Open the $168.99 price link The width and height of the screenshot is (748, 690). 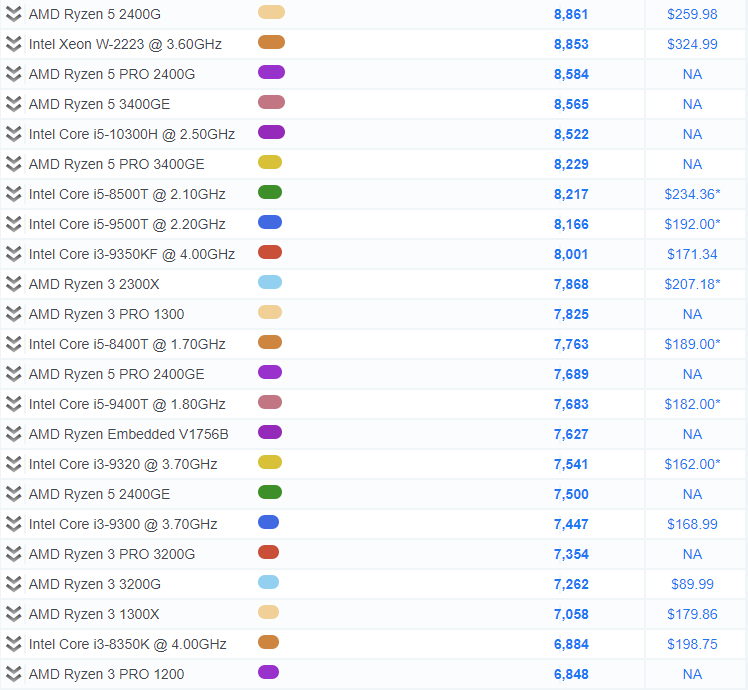(x=692, y=524)
